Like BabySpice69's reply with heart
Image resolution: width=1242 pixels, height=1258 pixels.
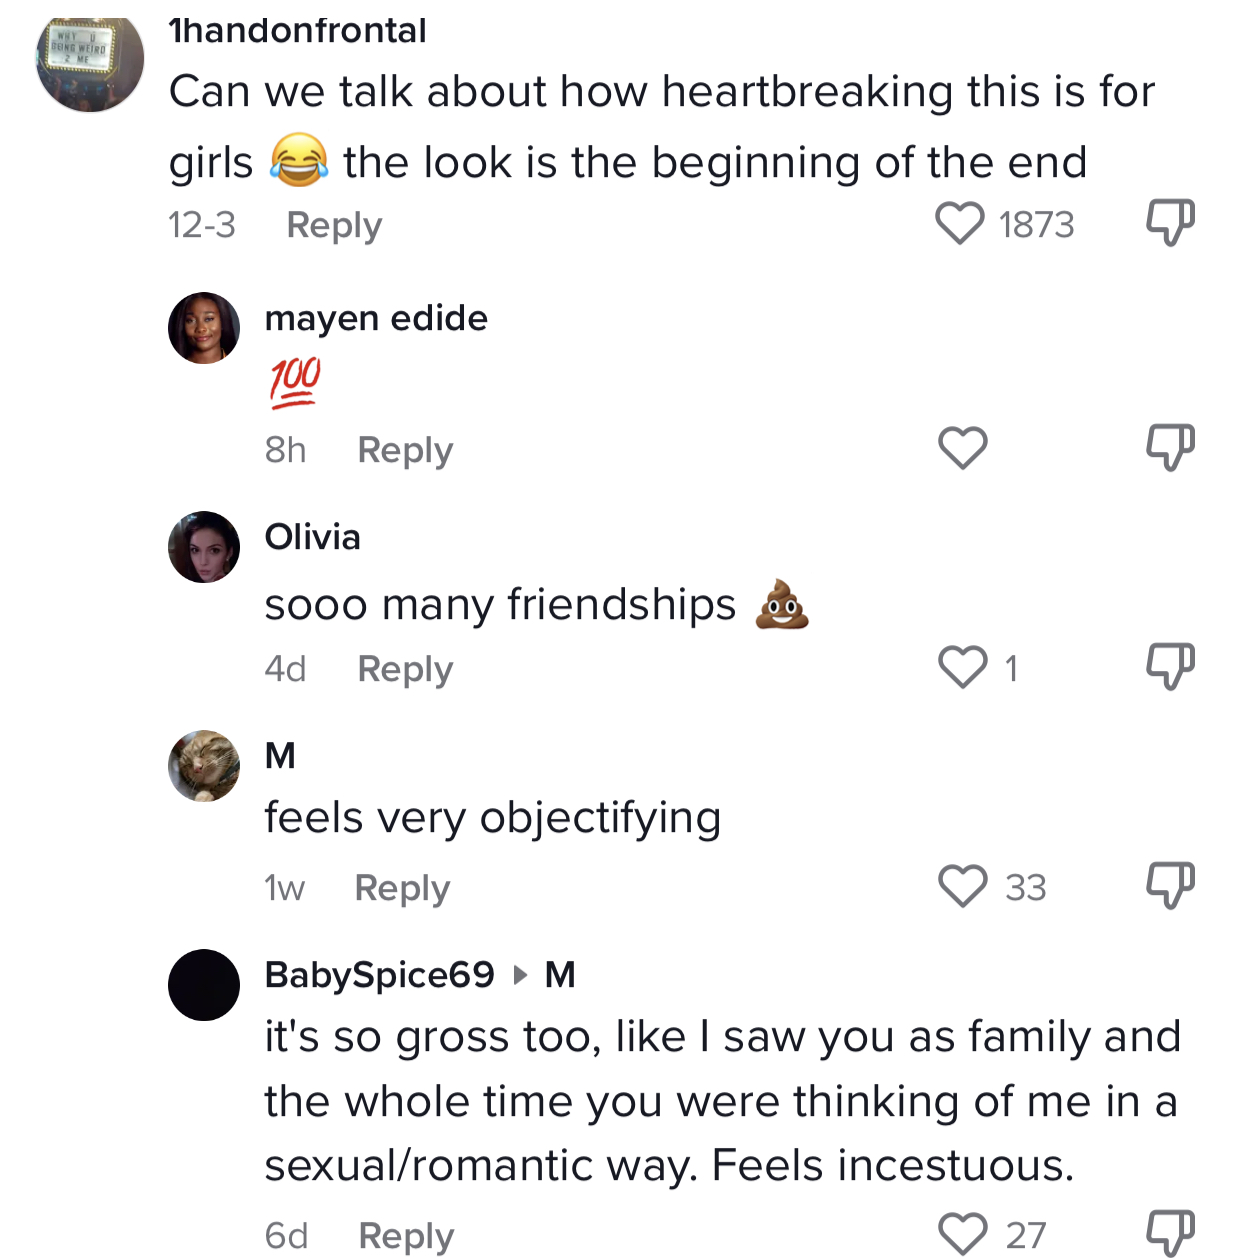point(963,1234)
